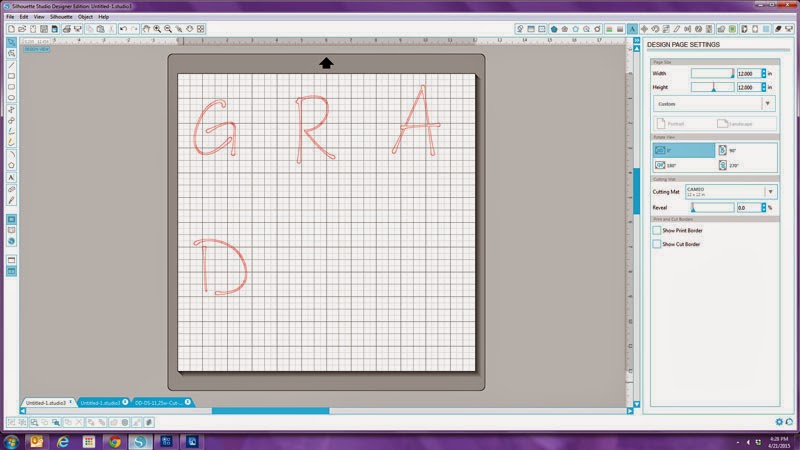Screen dimensions: 800x450
Task: Choose the Draw a Rectangle tool
Action: 11,77
